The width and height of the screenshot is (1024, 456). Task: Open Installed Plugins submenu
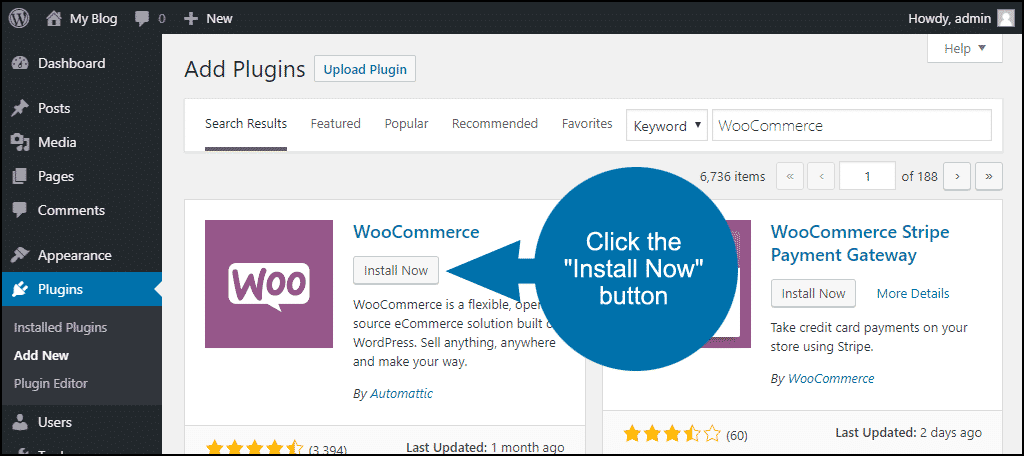pyautogui.click(x=60, y=328)
